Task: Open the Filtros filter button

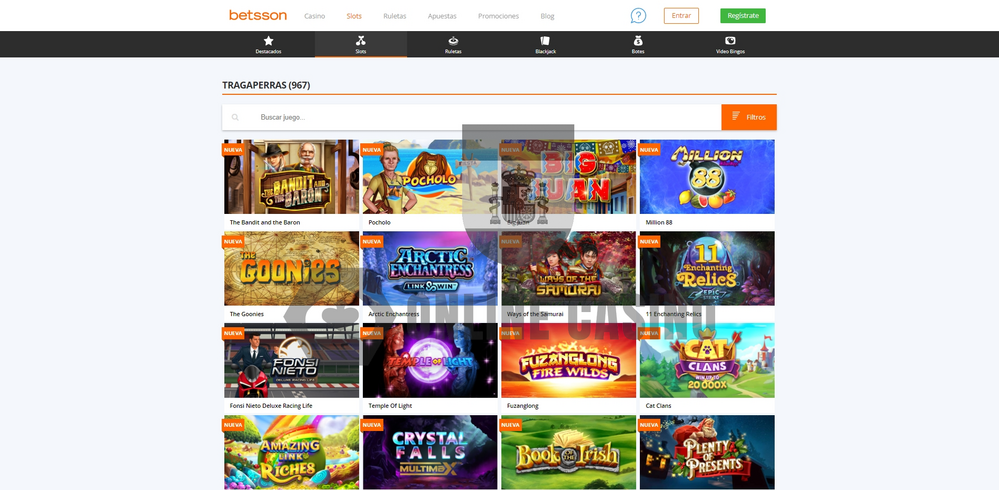Action: (x=749, y=117)
